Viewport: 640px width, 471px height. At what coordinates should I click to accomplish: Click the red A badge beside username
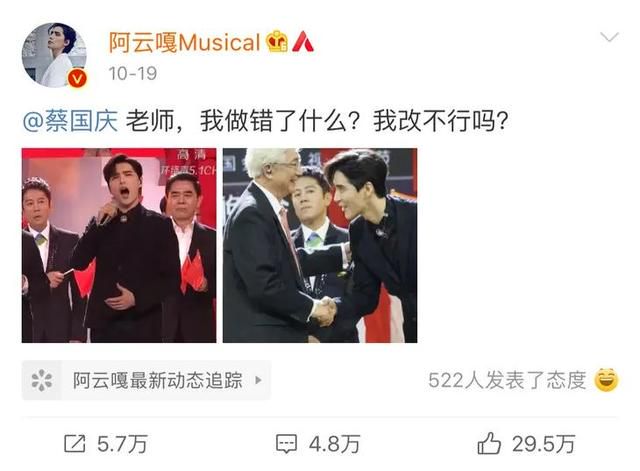(303, 42)
